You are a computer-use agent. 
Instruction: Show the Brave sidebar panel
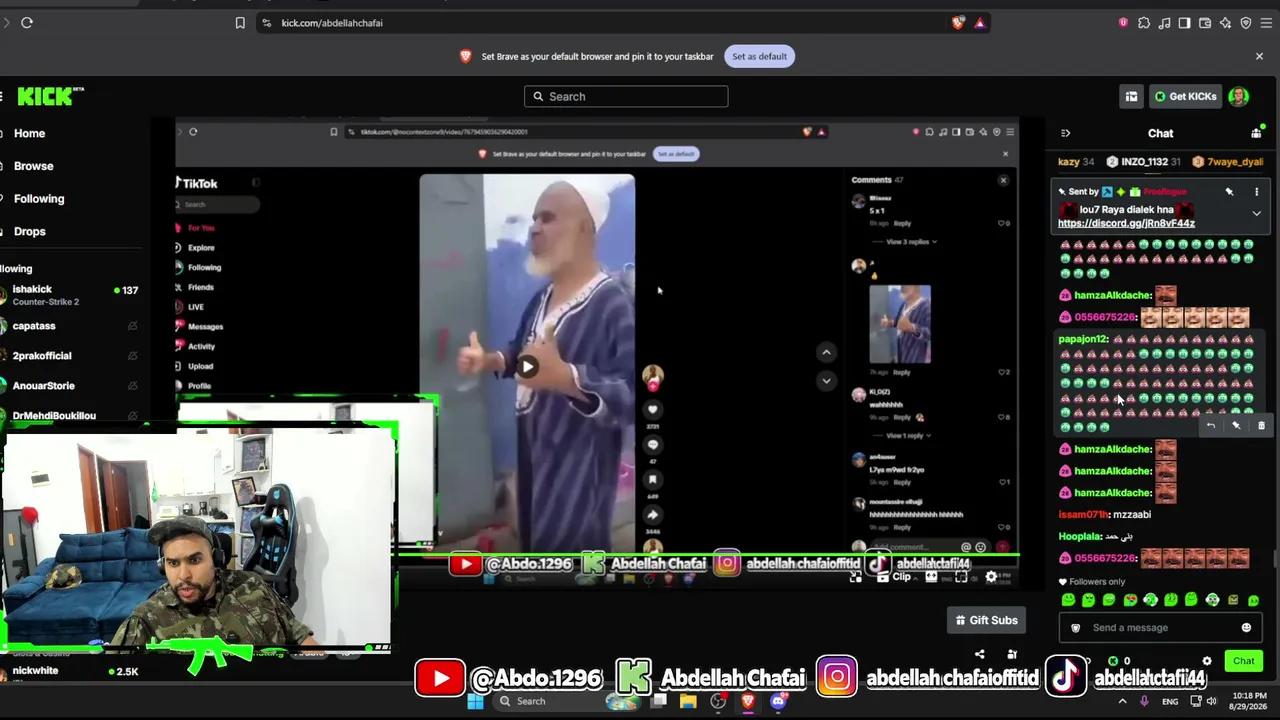[x=1185, y=23]
